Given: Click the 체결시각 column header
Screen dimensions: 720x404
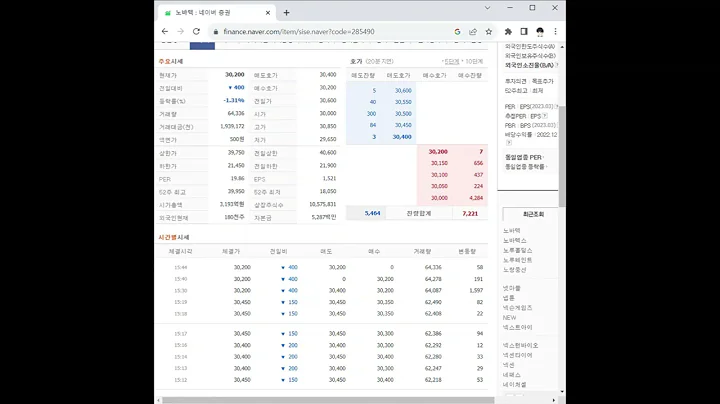Looking at the screenshot, I should pos(180,252).
